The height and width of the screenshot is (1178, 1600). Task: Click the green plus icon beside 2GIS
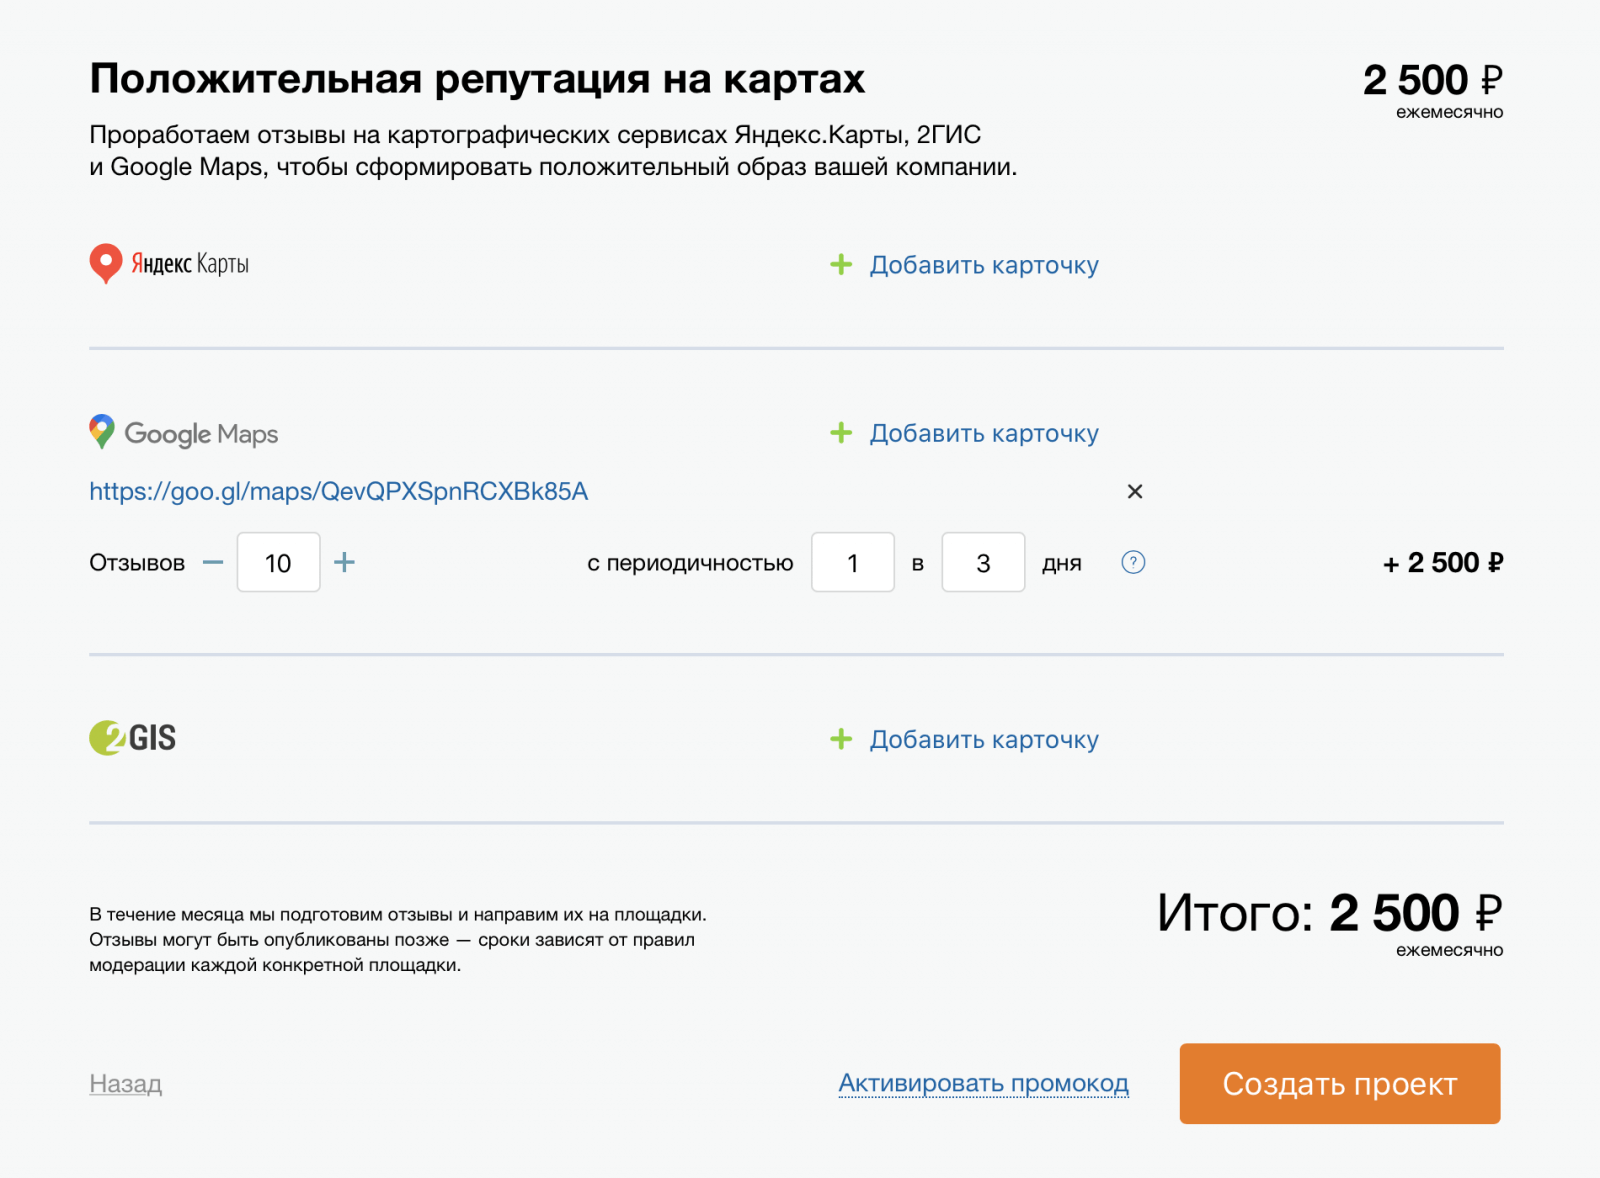pyautogui.click(x=841, y=739)
